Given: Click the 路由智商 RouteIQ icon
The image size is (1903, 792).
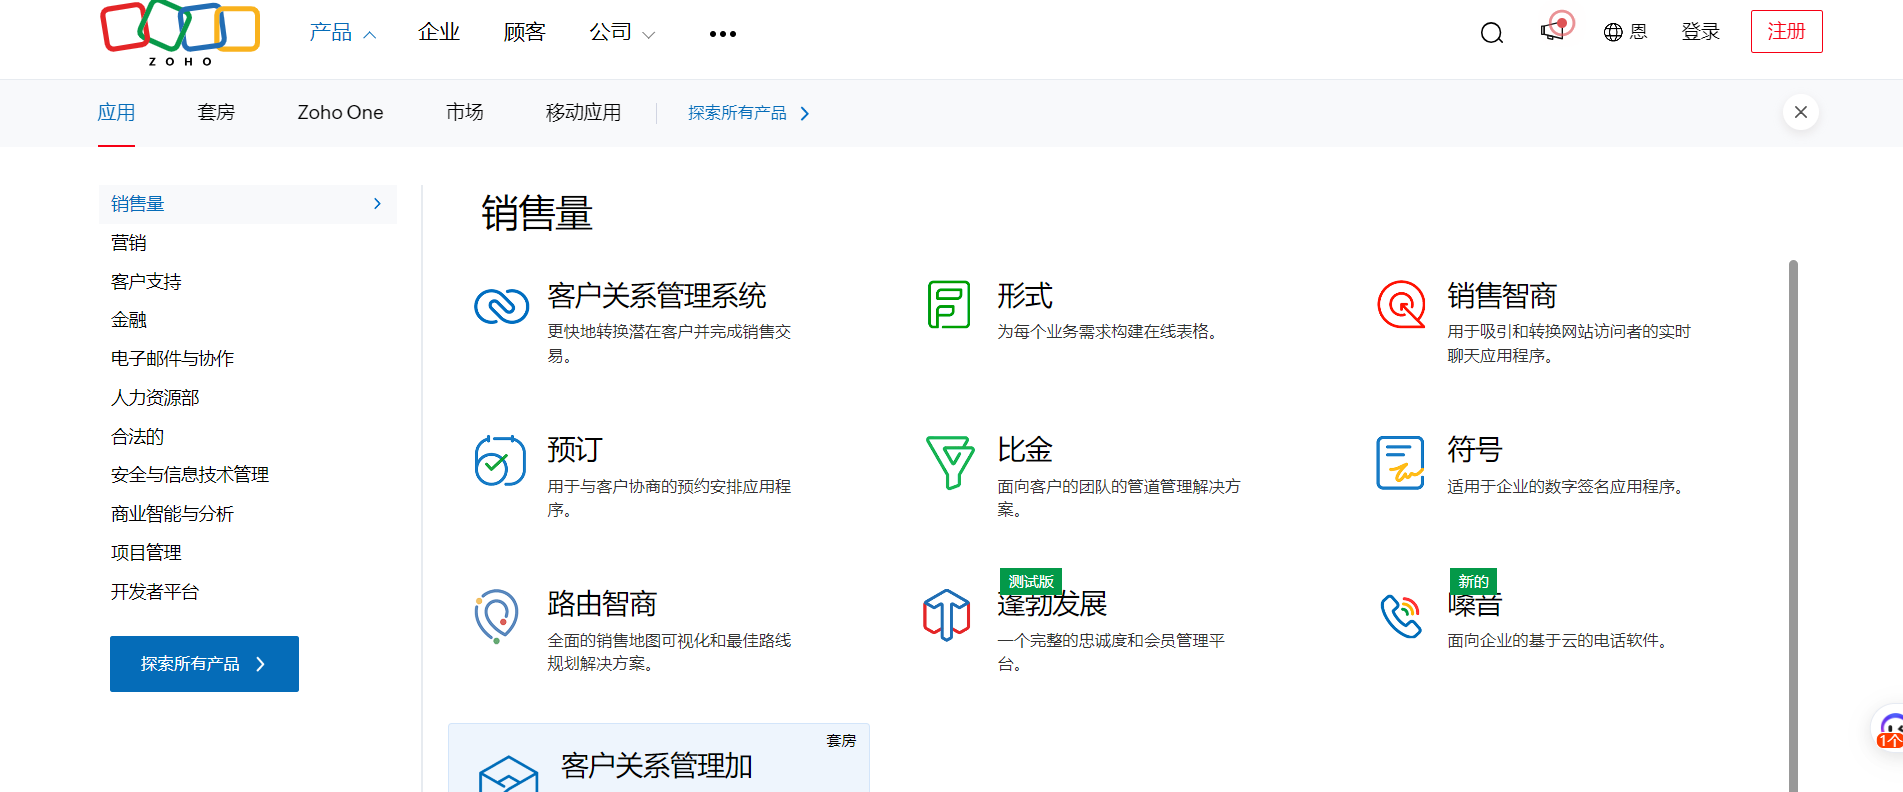Looking at the screenshot, I should [497, 615].
